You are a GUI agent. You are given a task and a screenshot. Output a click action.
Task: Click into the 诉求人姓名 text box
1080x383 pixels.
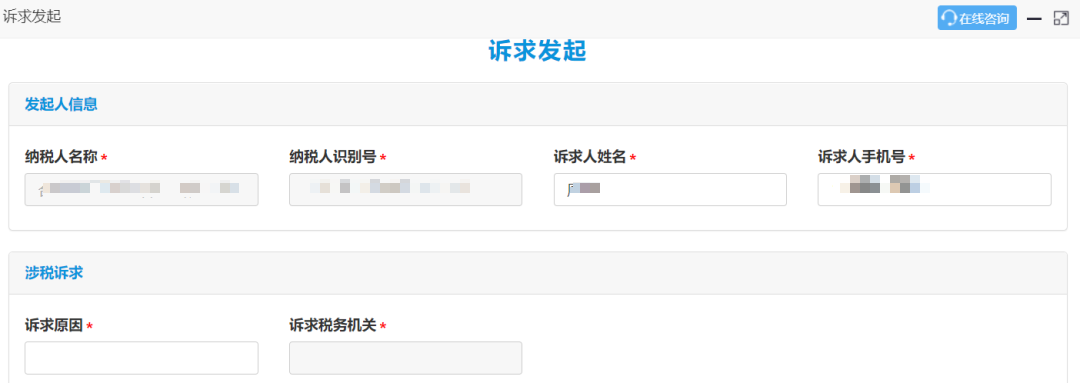(669, 189)
